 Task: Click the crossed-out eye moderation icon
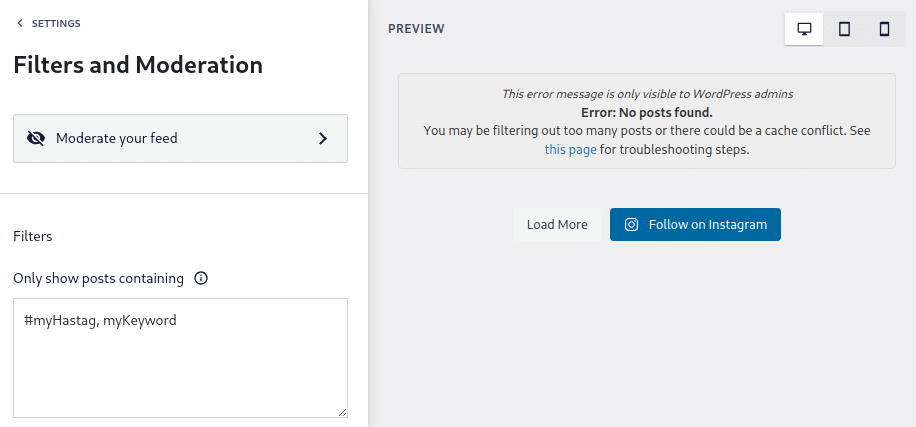tap(36, 138)
